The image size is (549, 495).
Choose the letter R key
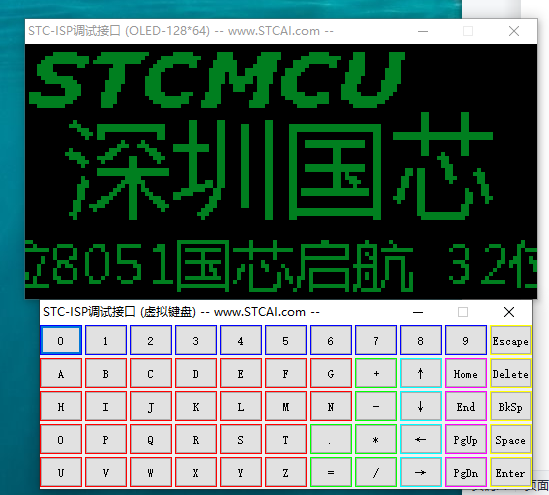(x=196, y=439)
